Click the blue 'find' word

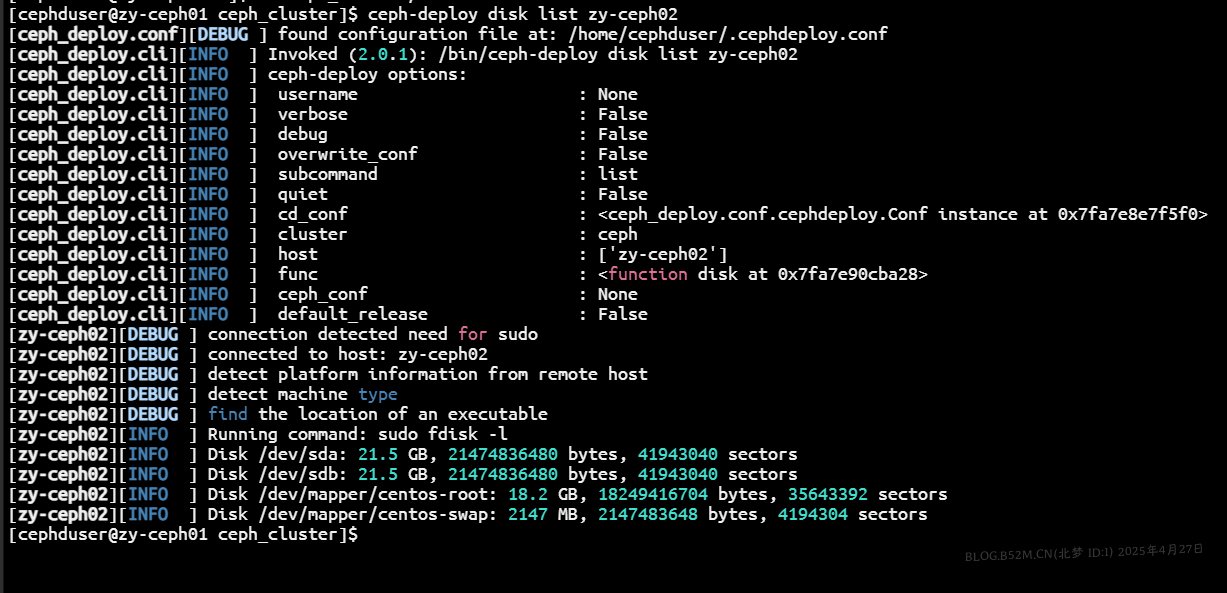pyautogui.click(x=227, y=414)
